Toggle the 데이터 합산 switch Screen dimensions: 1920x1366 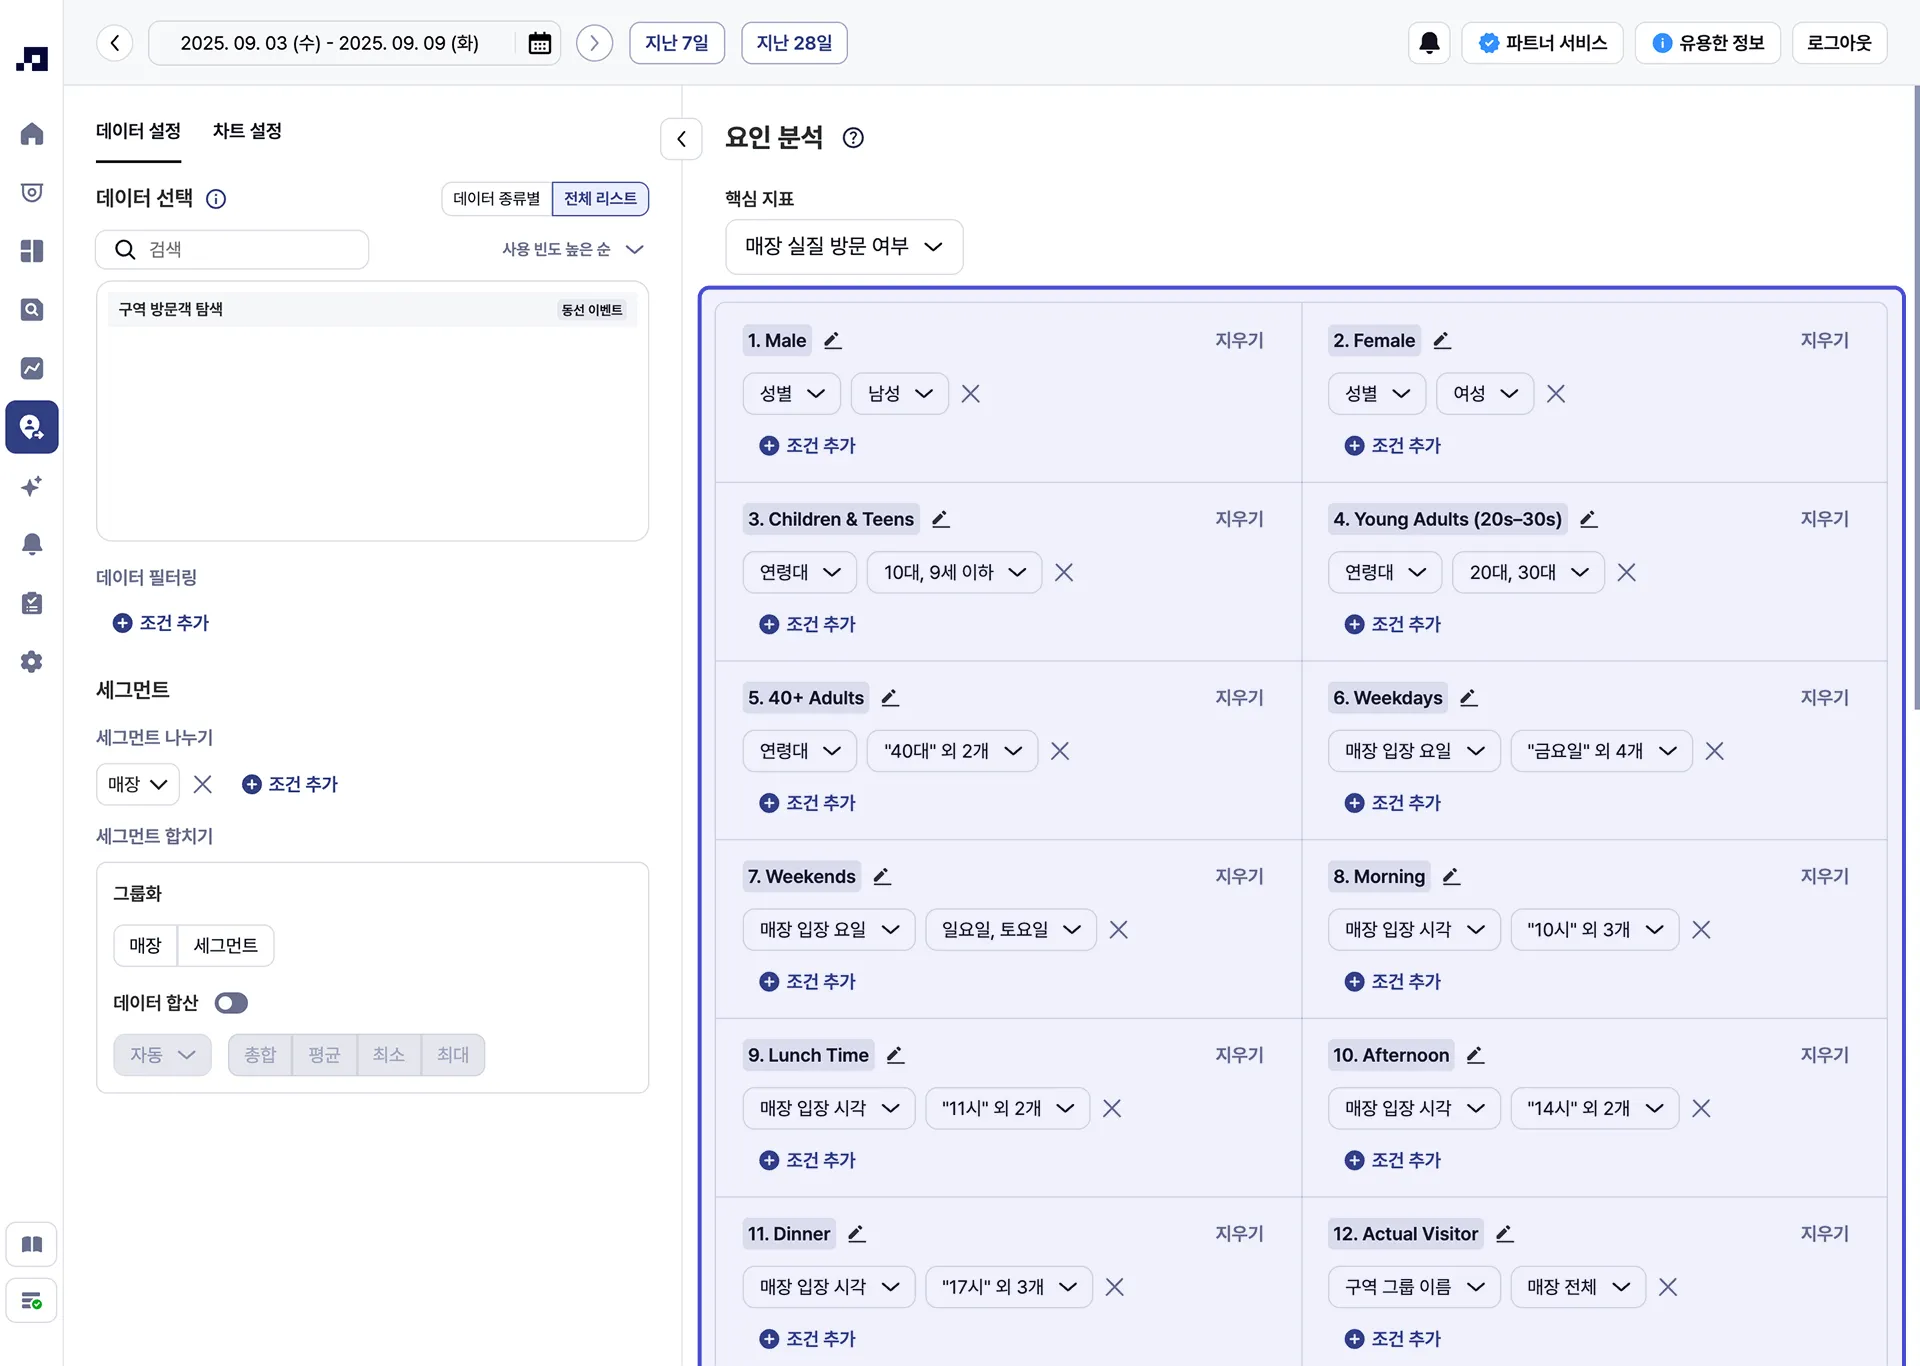231,1003
